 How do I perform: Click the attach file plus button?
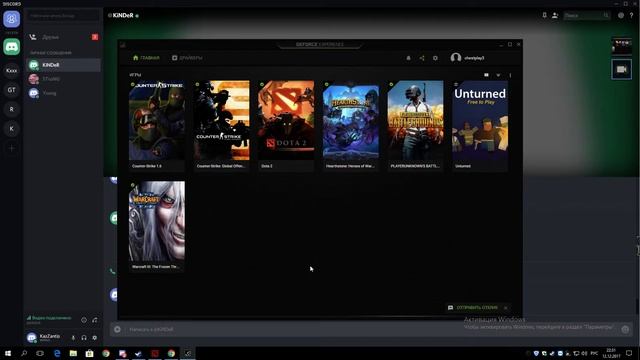117,329
